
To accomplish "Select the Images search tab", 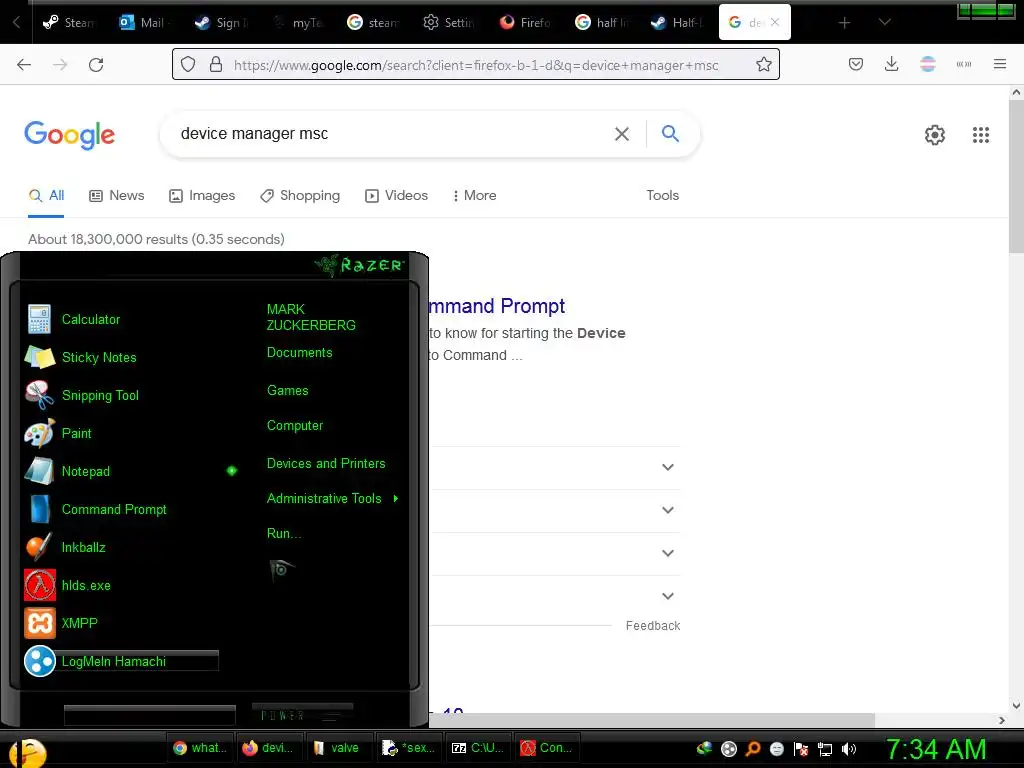I will (x=202, y=195).
